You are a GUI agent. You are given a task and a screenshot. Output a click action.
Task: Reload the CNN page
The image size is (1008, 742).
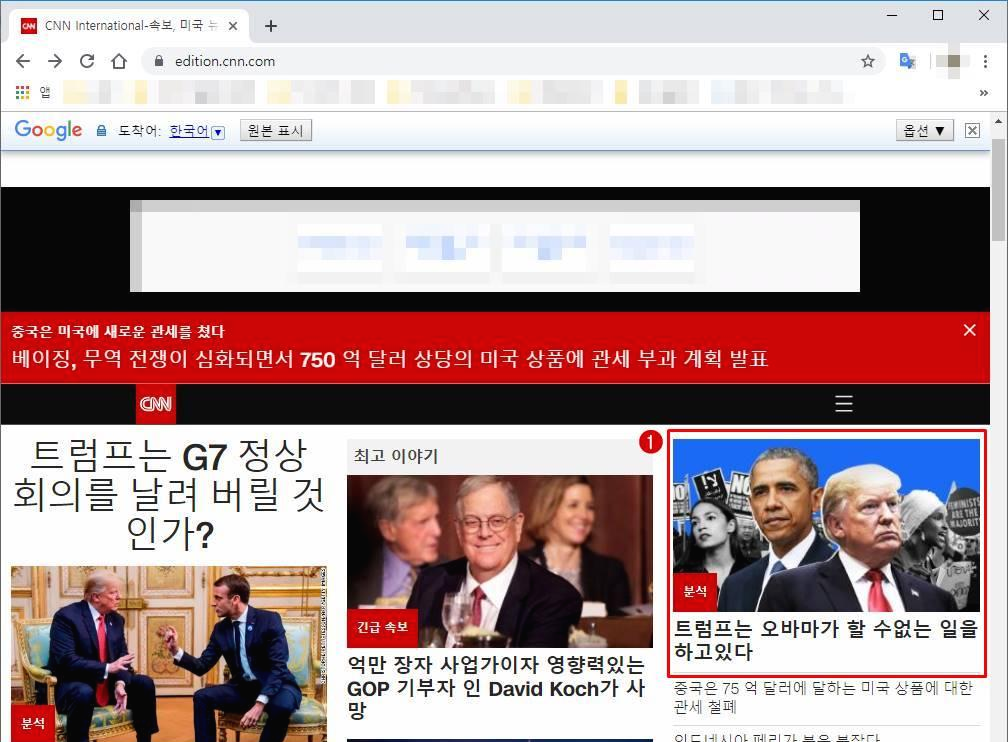coord(87,61)
